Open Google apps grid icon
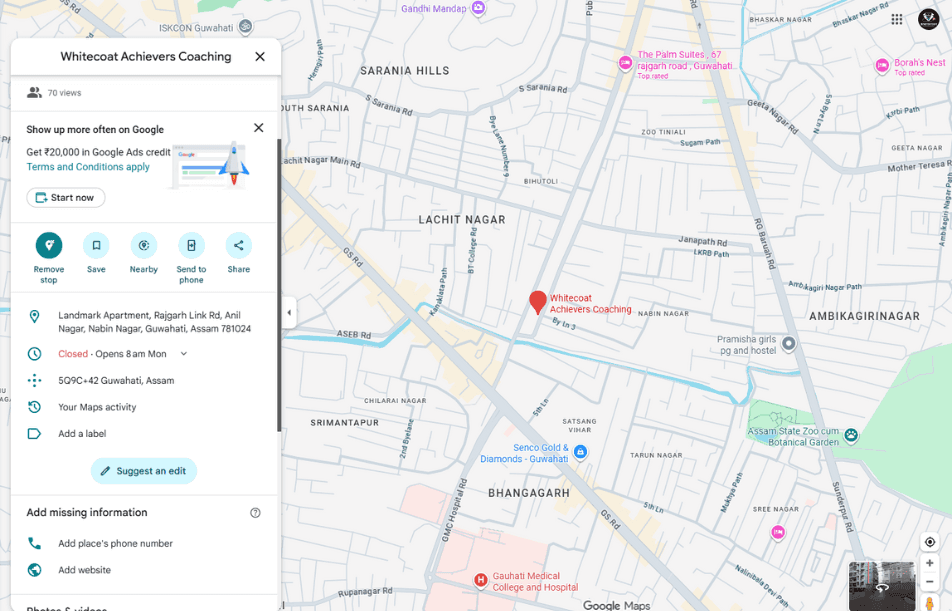Image resolution: width=952 pixels, height=611 pixels. click(897, 19)
